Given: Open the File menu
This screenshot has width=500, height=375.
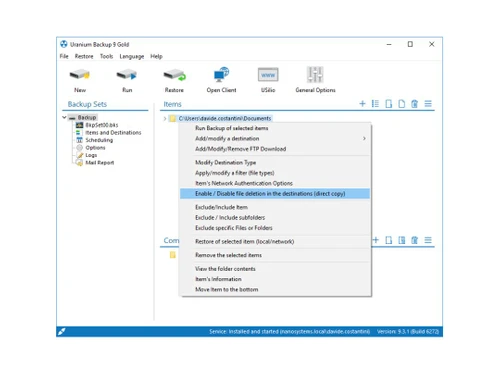Looking at the screenshot, I should pos(64,56).
